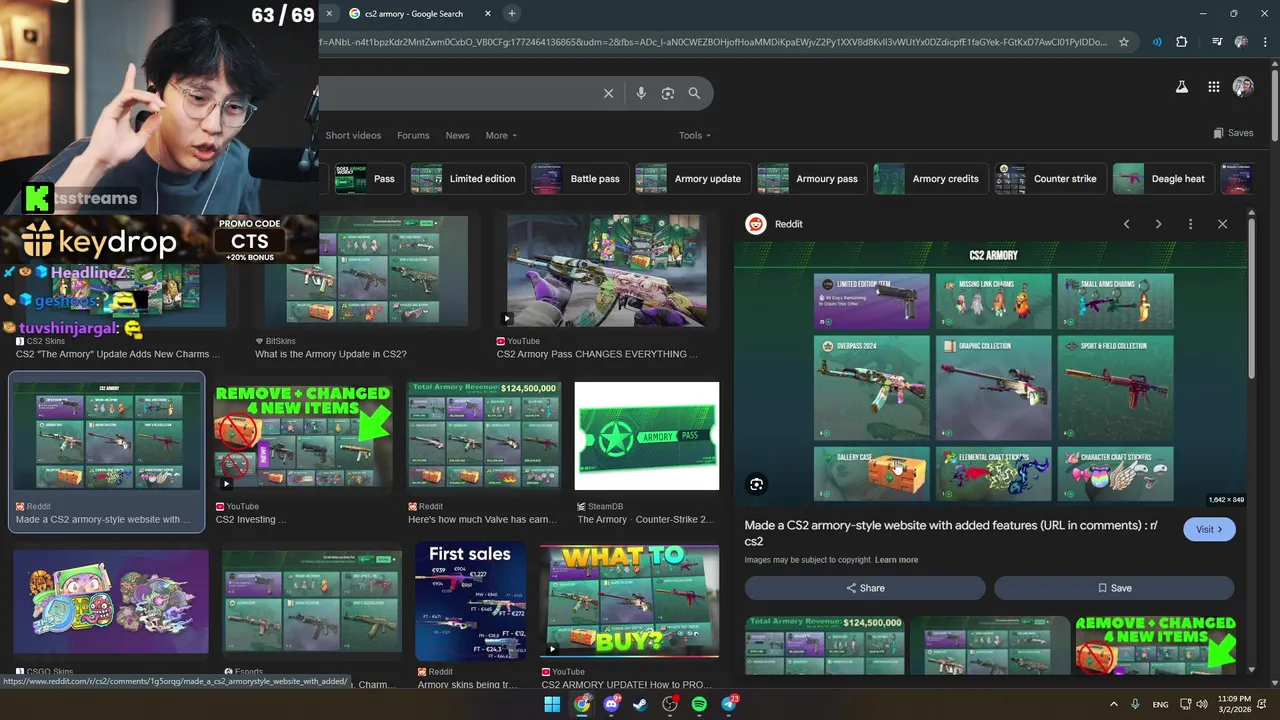Open the Google apps grid
The height and width of the screenshot is (720, 1280).
click(x=1213, y=87)
